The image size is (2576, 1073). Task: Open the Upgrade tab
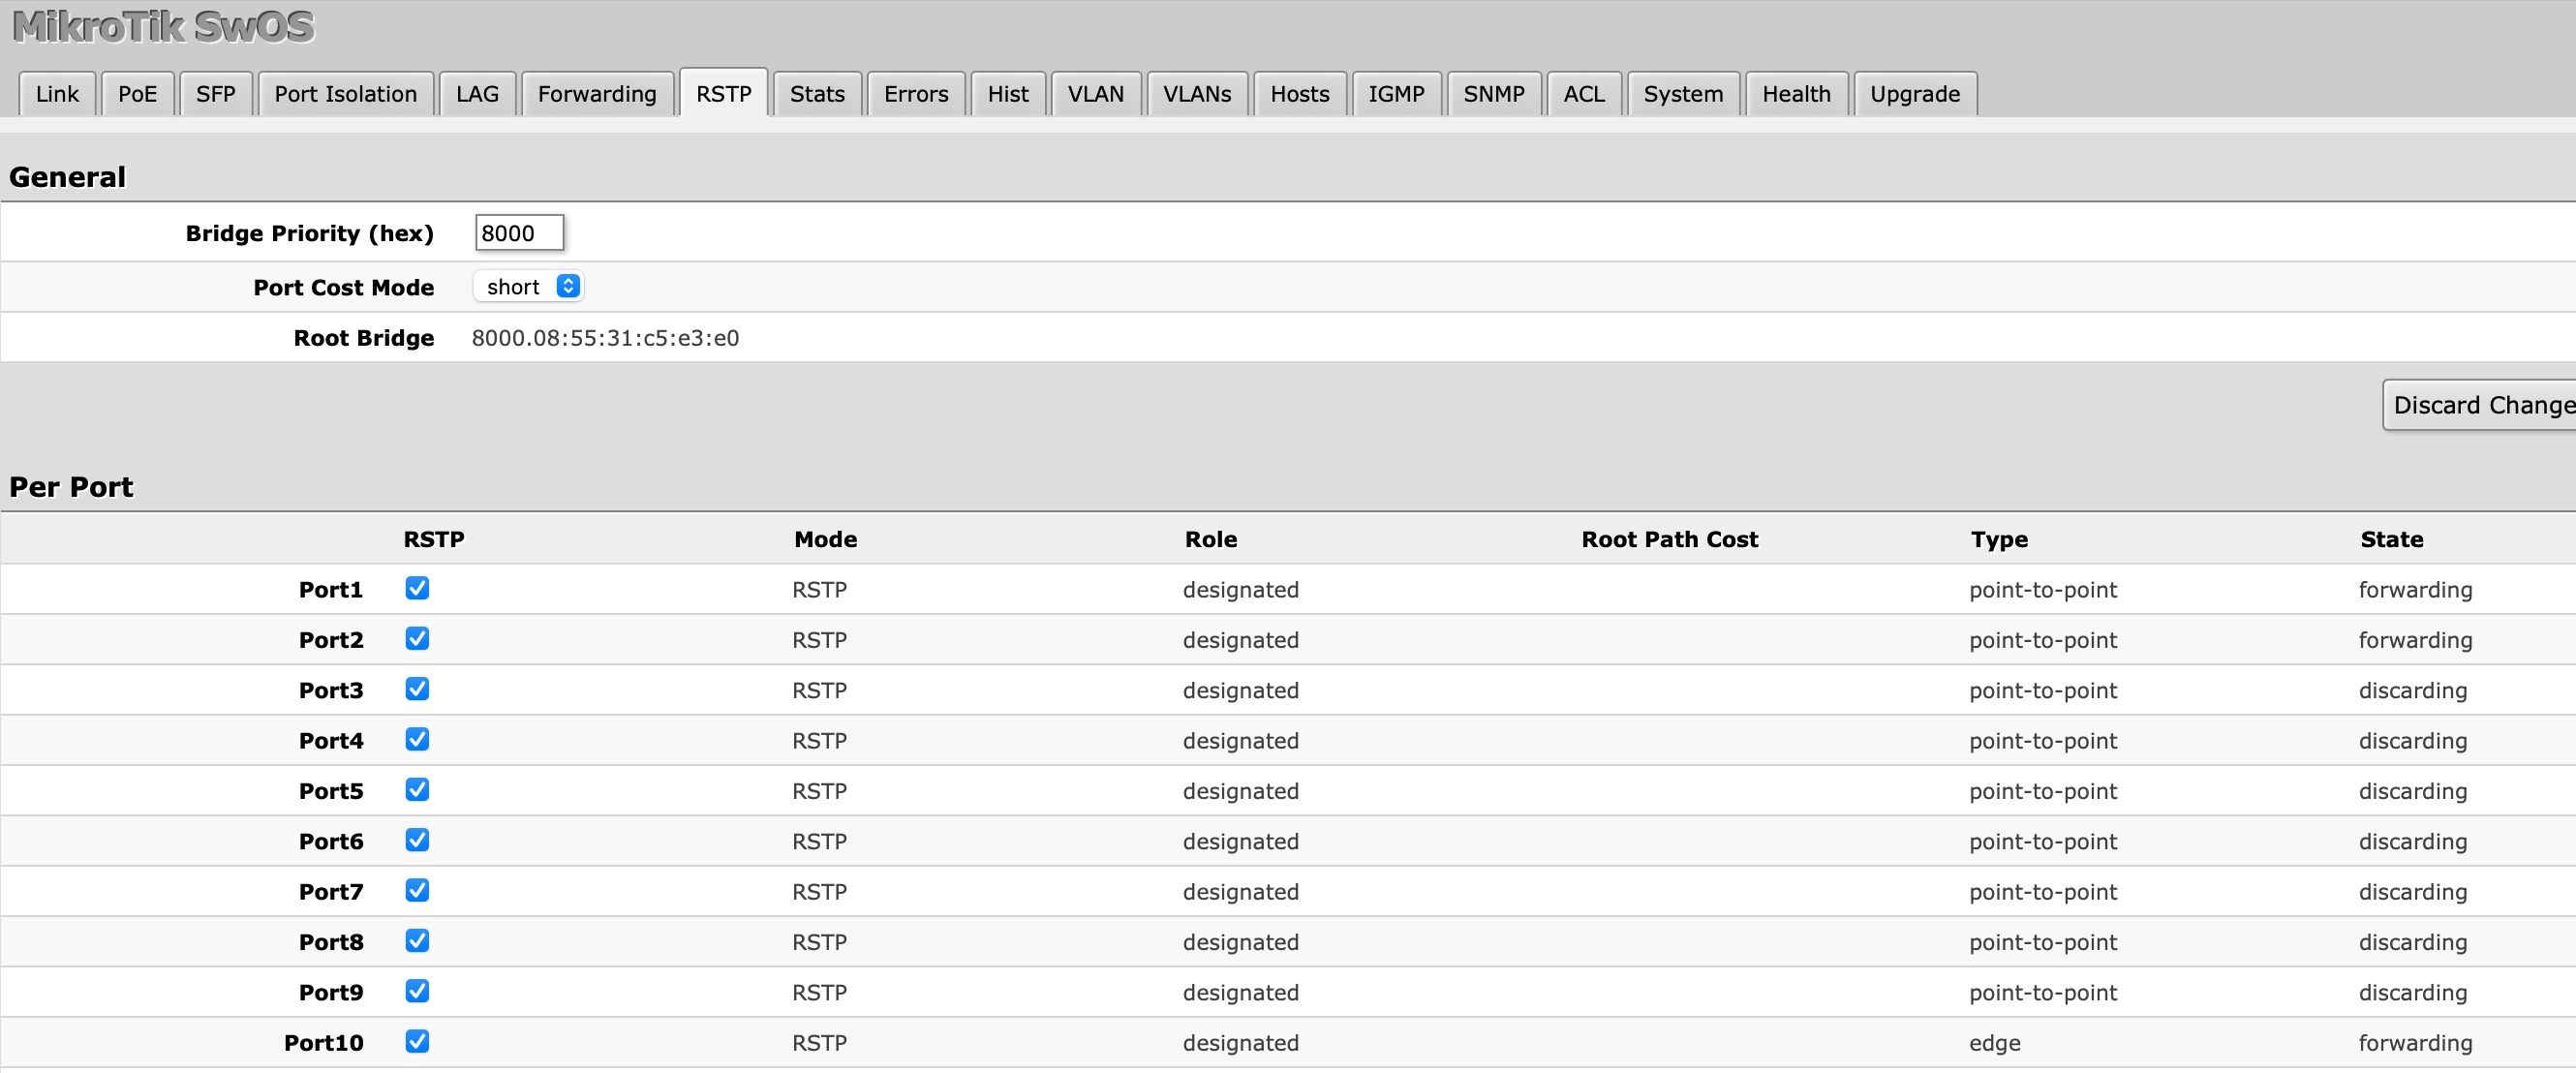point(1915,94)
